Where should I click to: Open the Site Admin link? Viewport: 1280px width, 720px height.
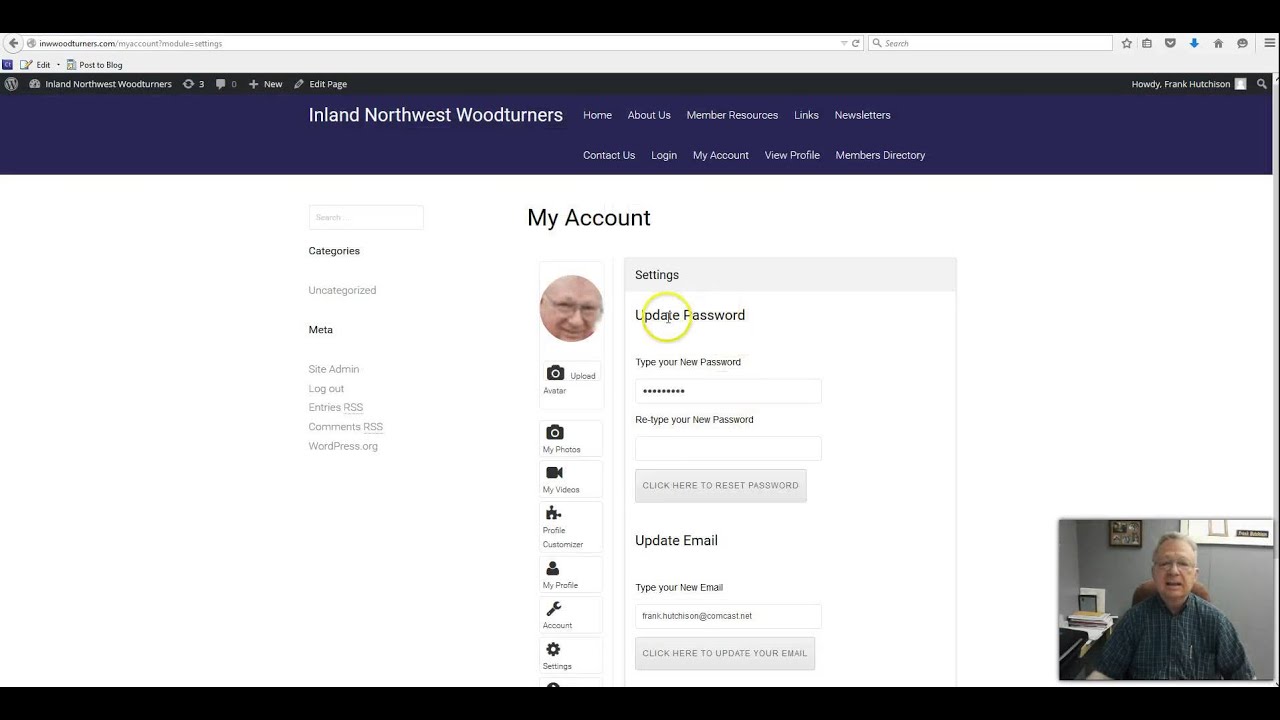coord(334,369)
